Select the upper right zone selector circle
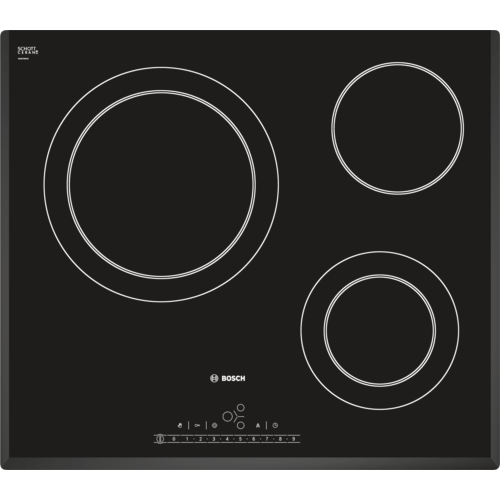 [241, 407]
